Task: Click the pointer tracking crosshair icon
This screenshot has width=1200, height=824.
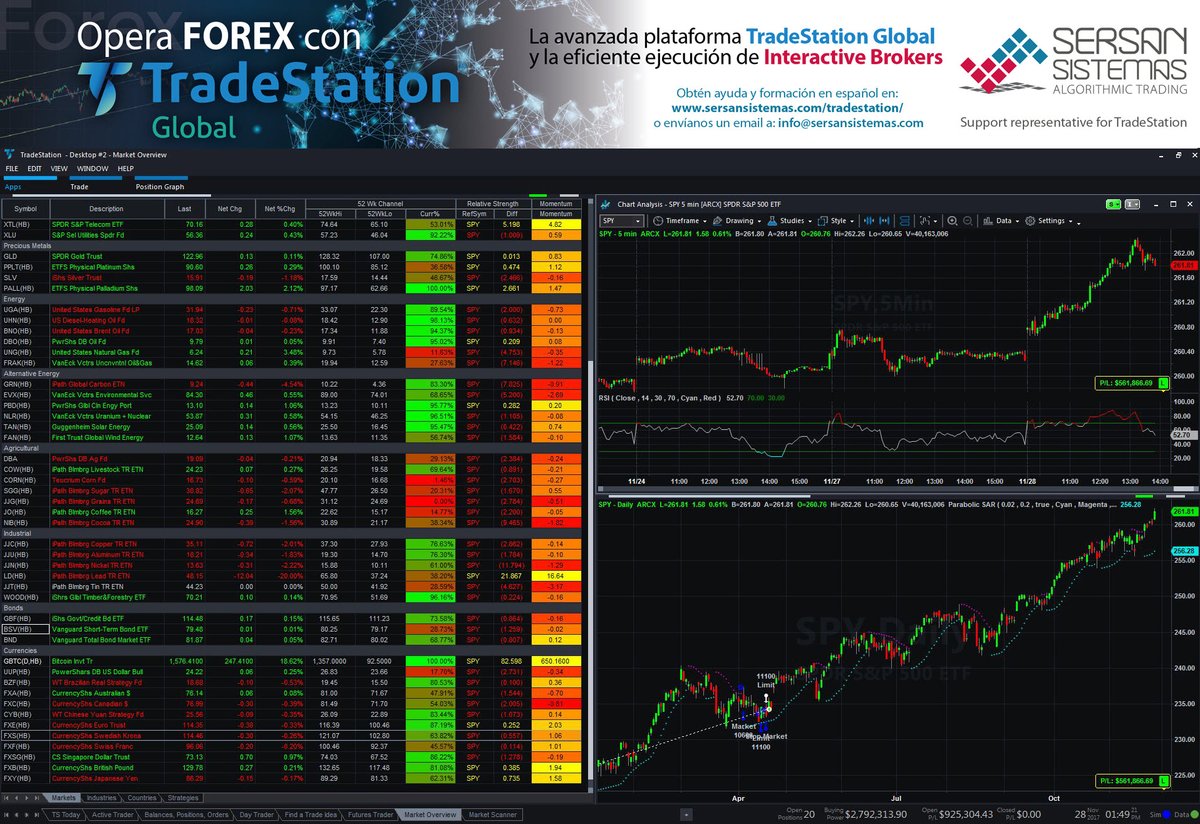Action: tap(925, 220)
